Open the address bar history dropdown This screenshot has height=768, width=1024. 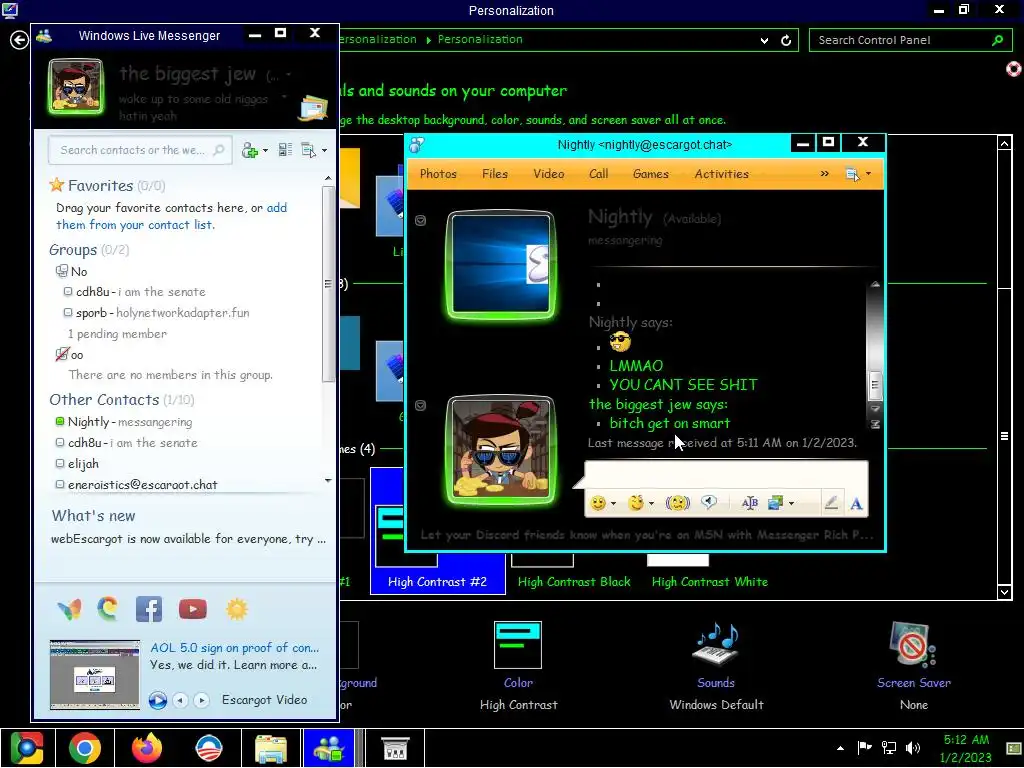click(764, 40)
